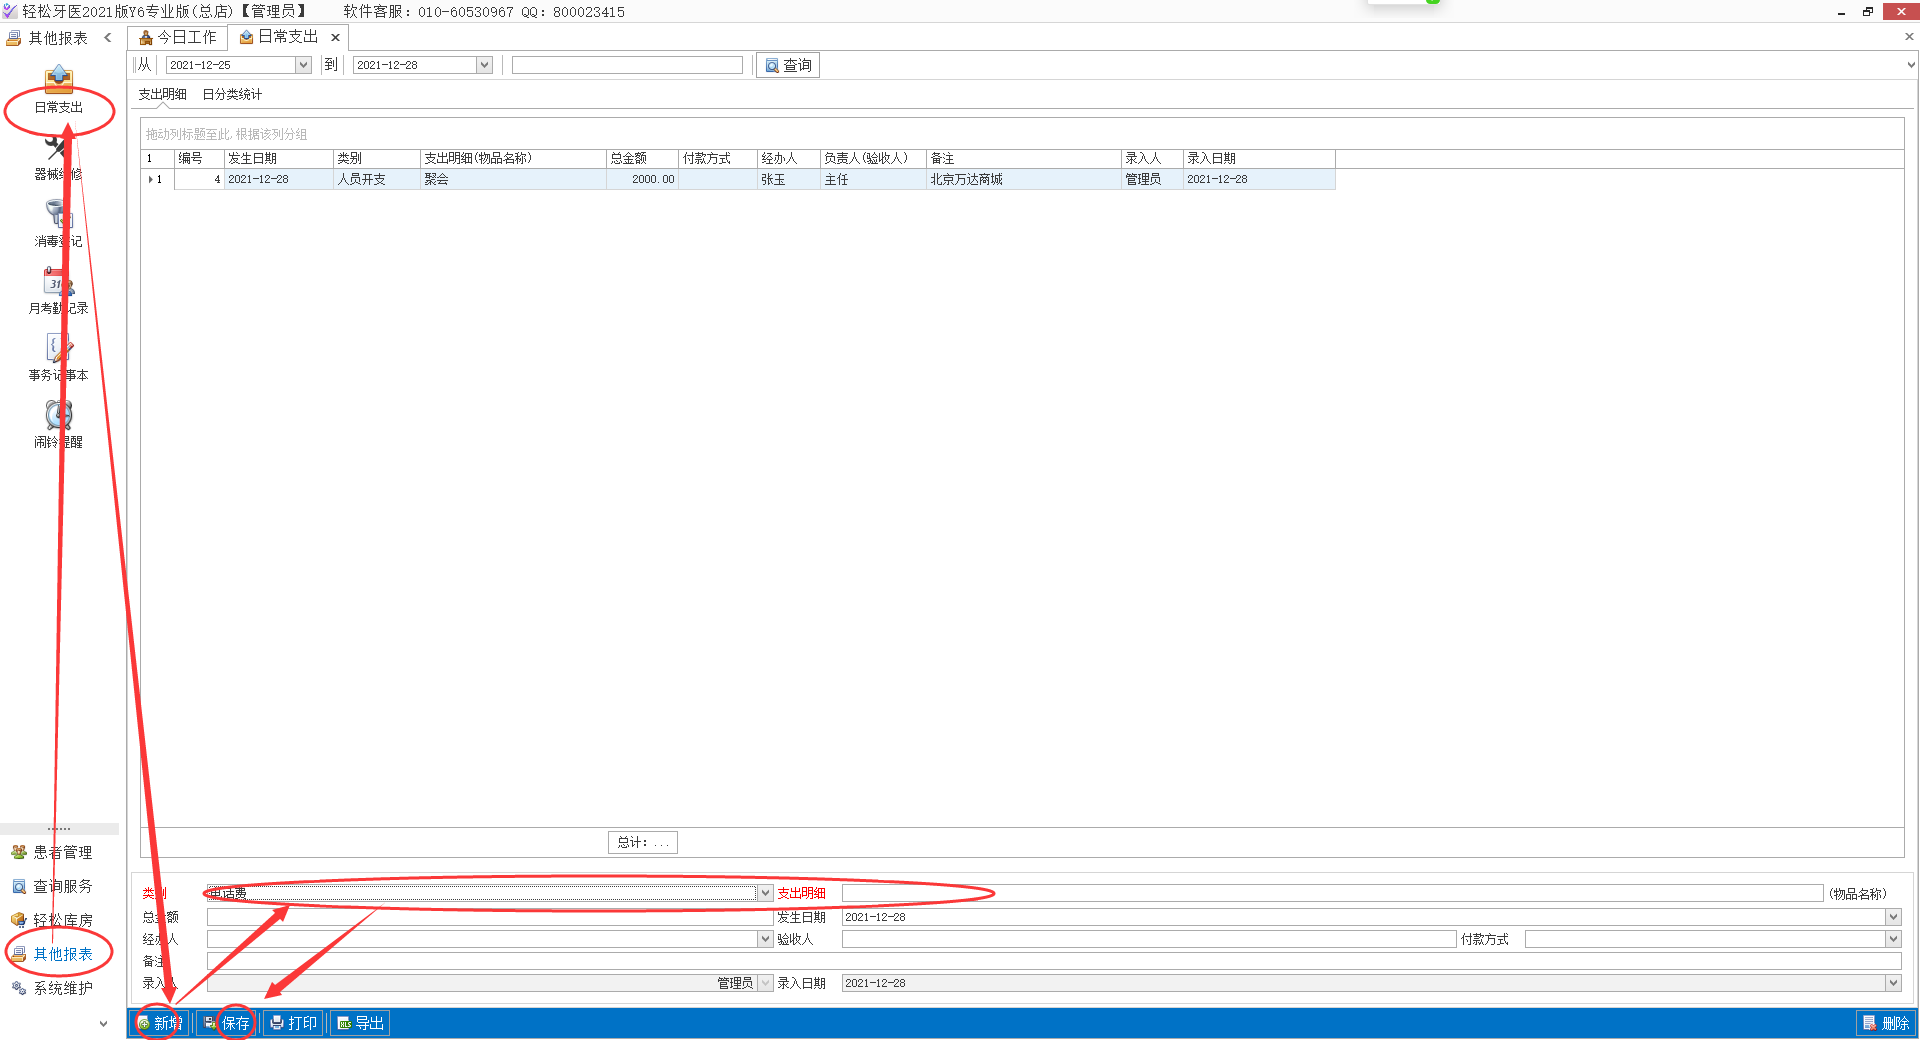Close the tab area with the right-side X
Image resolution: width=1920 pixels, height=1040 pixels.
pyautogui.click(x=1909, y=37)
